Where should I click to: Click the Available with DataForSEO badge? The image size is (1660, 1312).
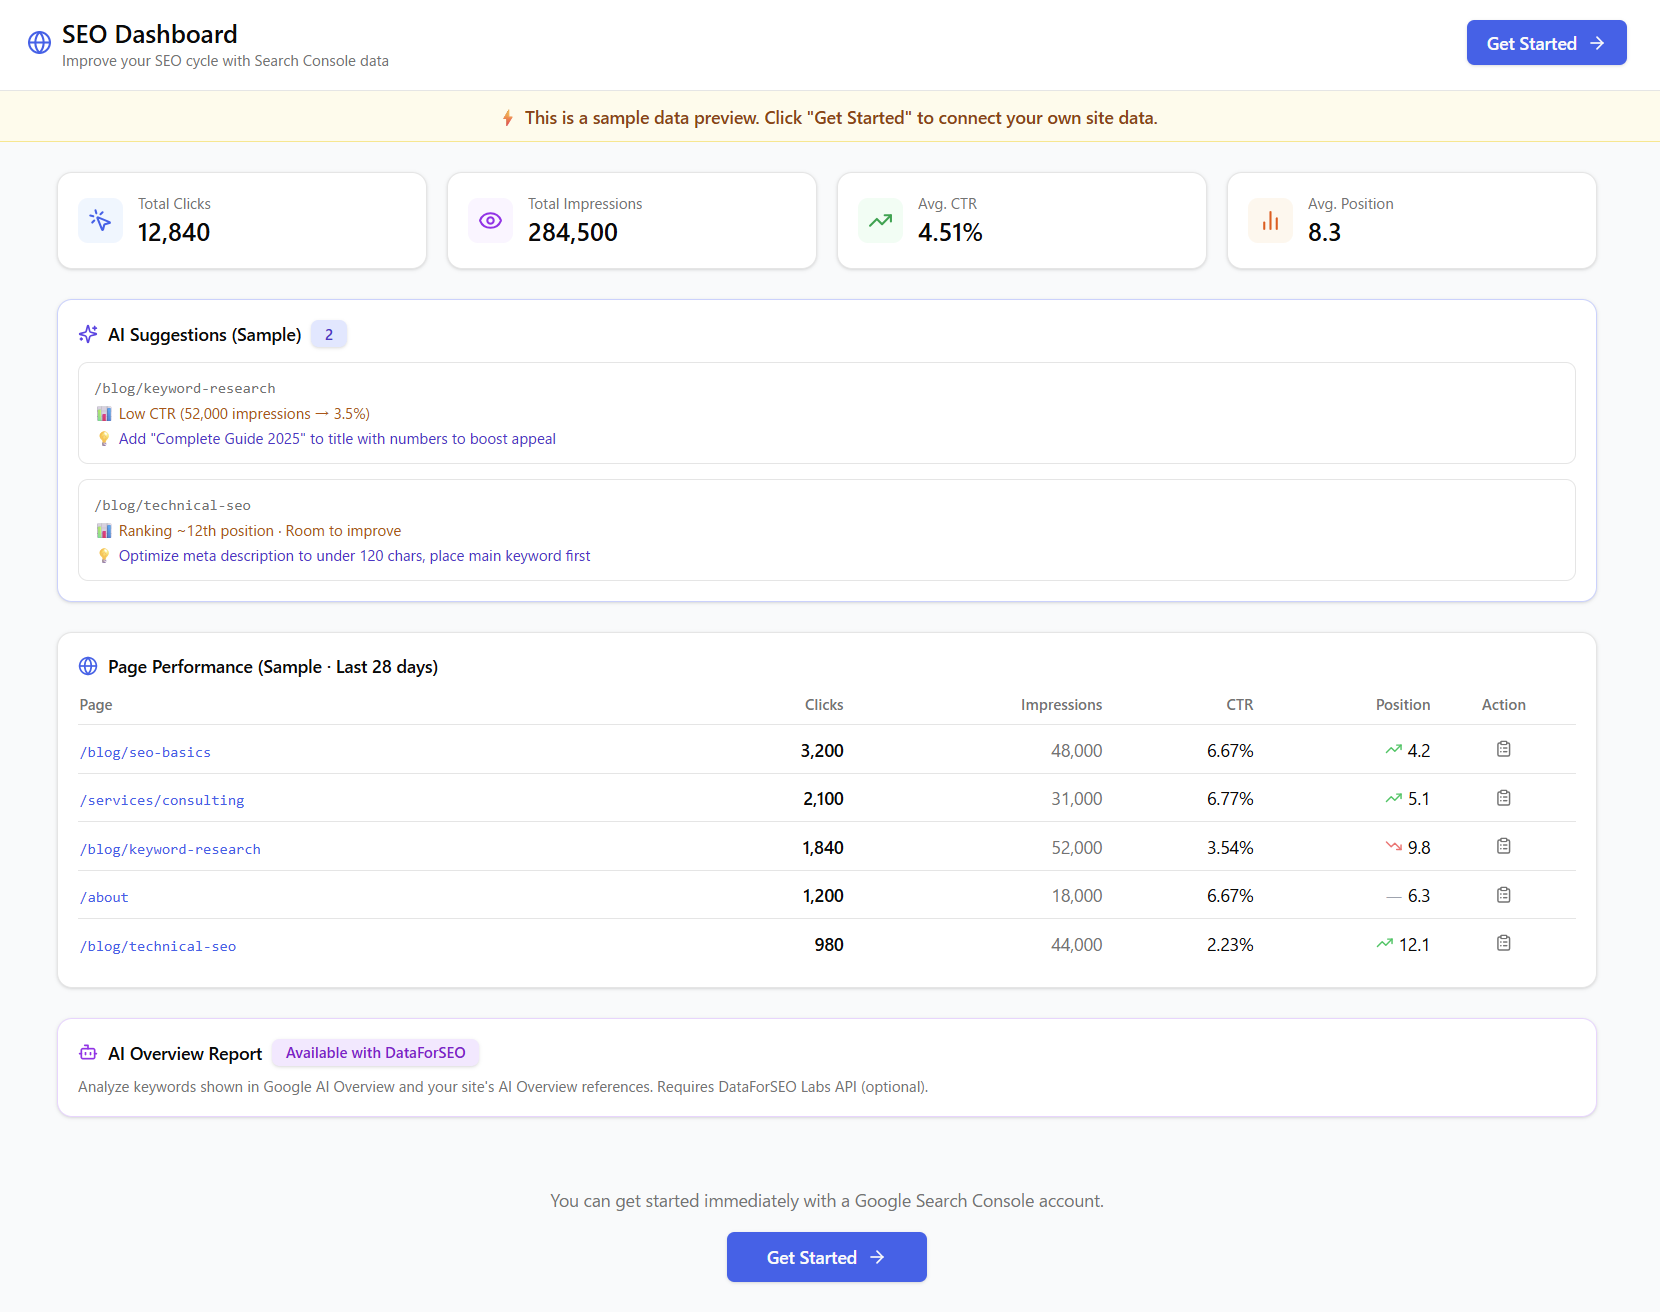click(x=375, y=1053)
